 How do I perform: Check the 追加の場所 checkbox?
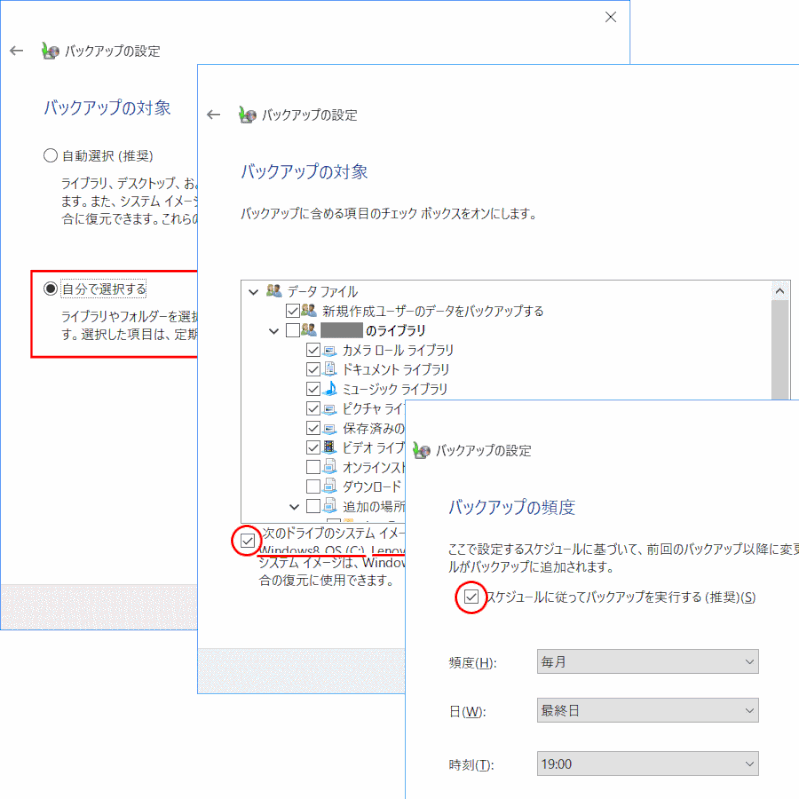[x=313, y=506]
